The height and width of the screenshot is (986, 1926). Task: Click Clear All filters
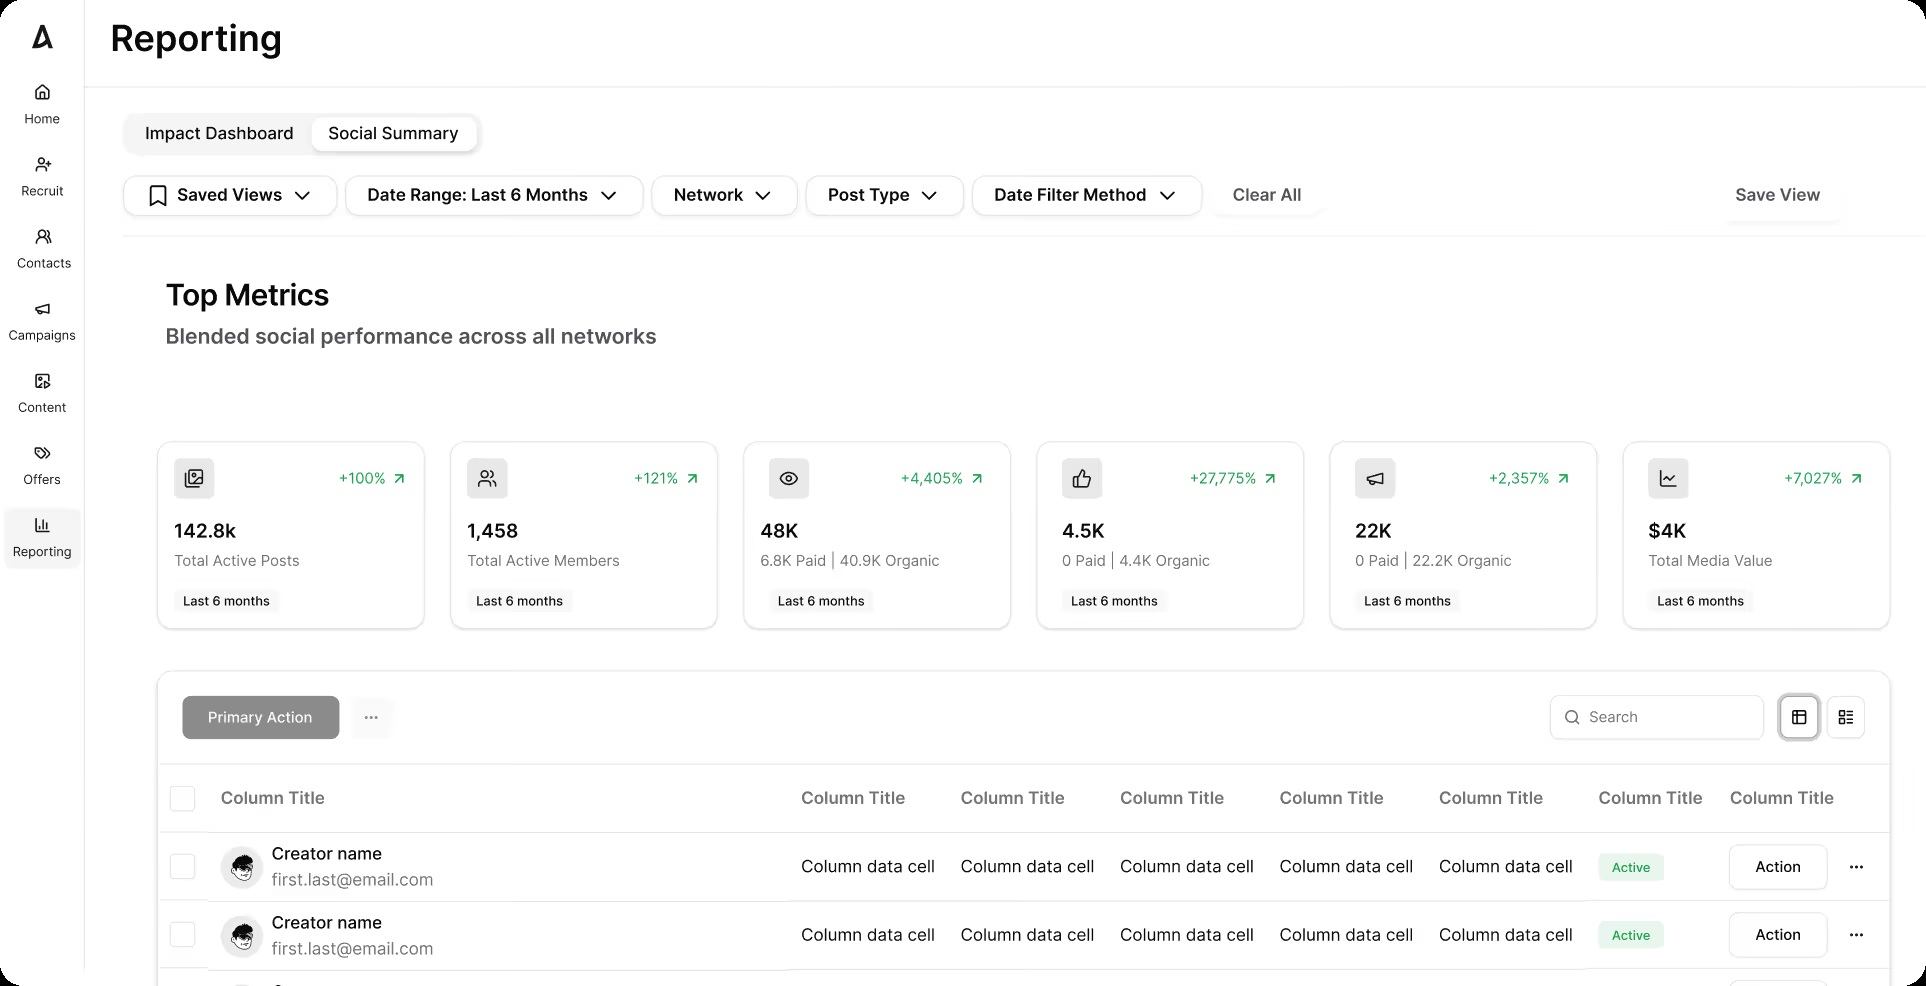pyautogui.click(x=1267, y=195)
